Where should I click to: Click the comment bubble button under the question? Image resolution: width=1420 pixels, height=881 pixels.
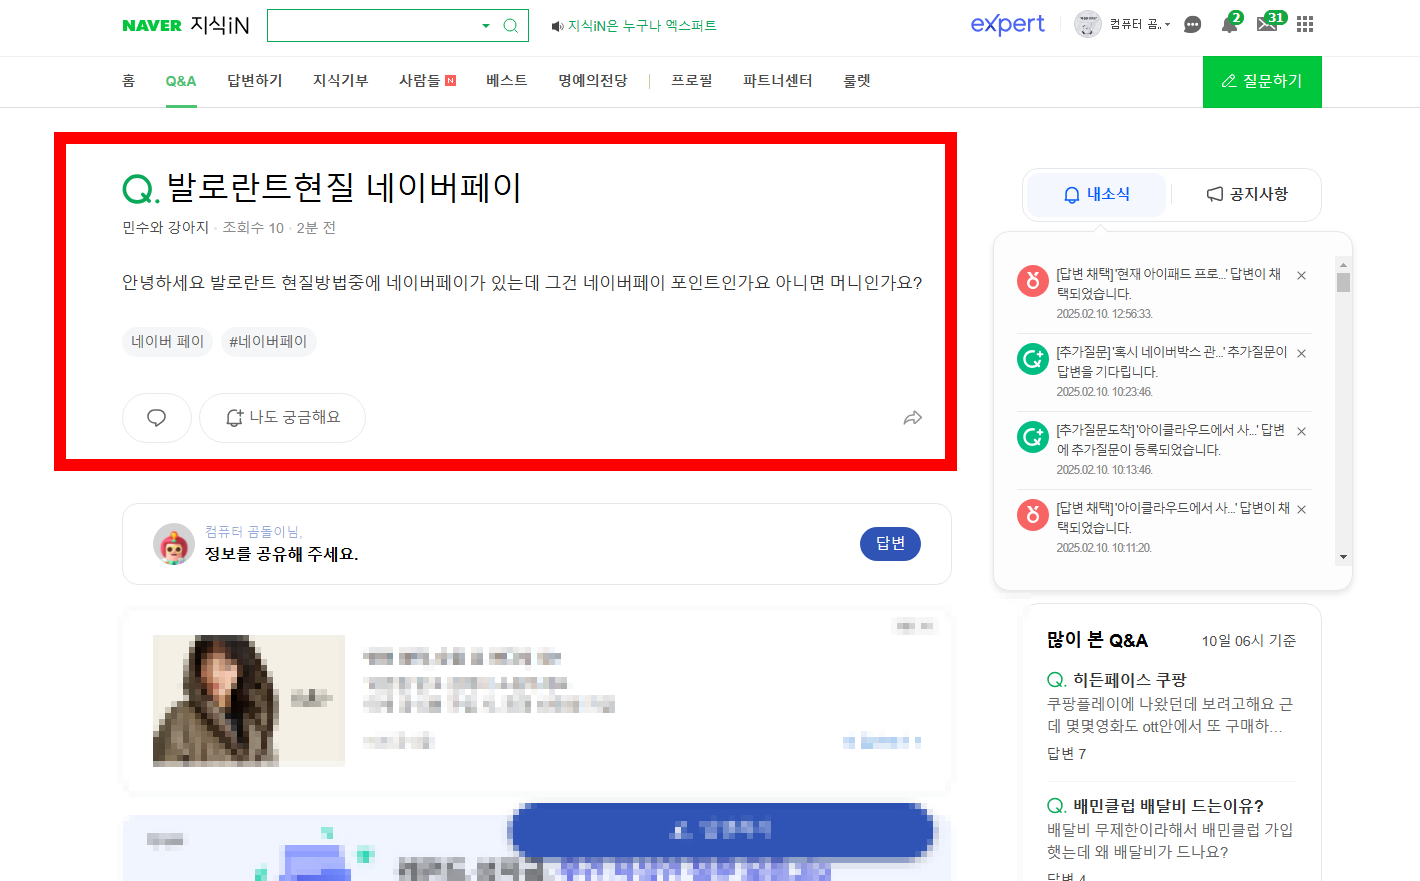point(157,418)
